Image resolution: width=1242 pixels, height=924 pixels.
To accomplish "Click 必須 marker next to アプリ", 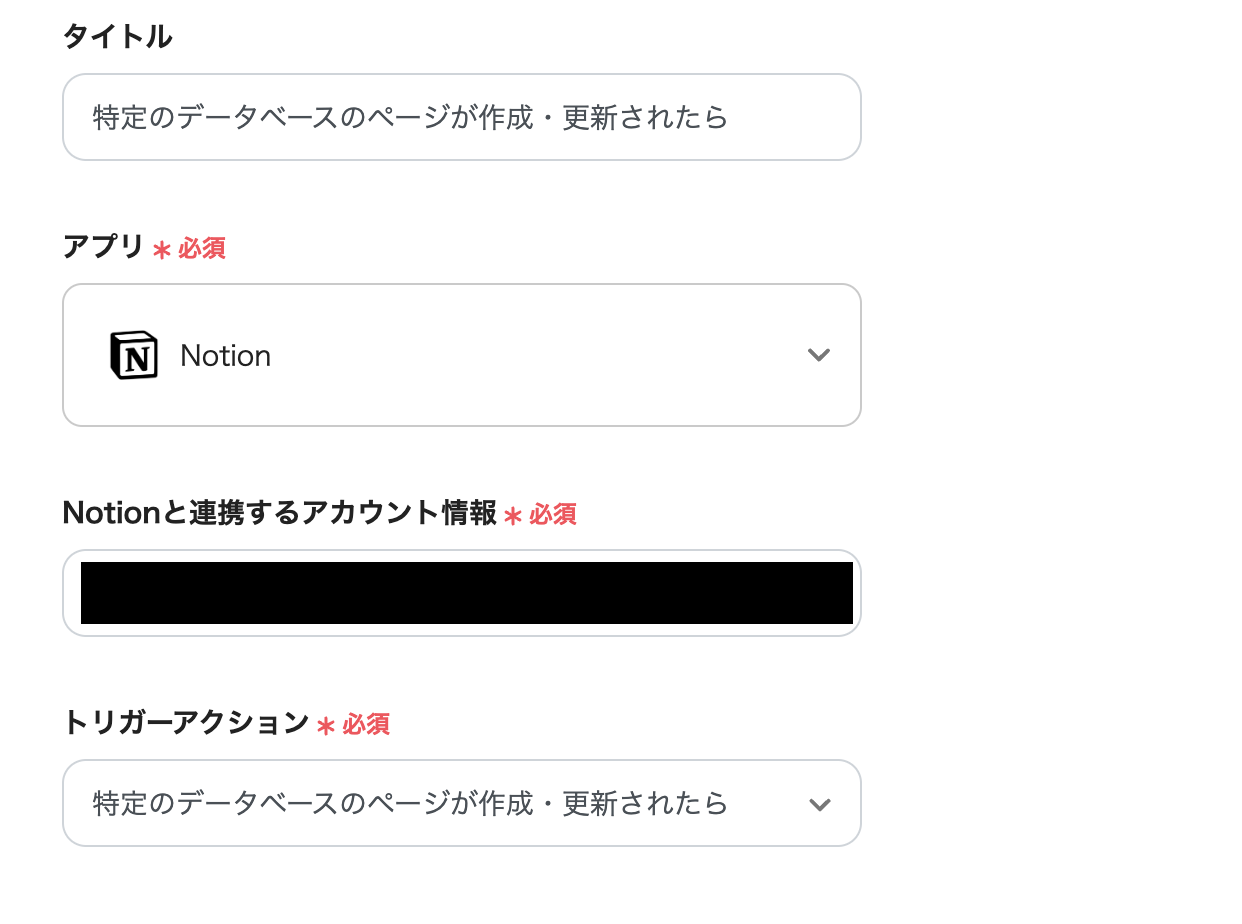I will (202, 249).
